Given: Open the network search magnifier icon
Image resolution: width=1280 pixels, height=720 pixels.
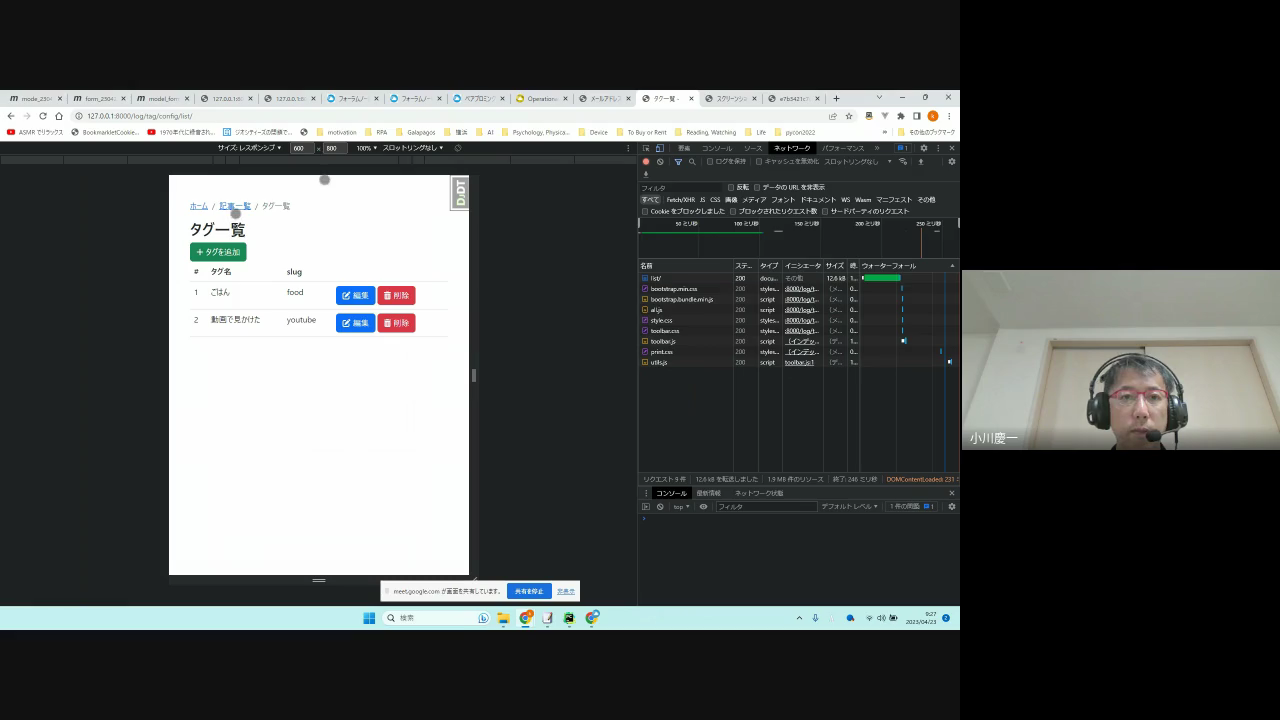Looking at the screenshot, I should tap(692, 161).
